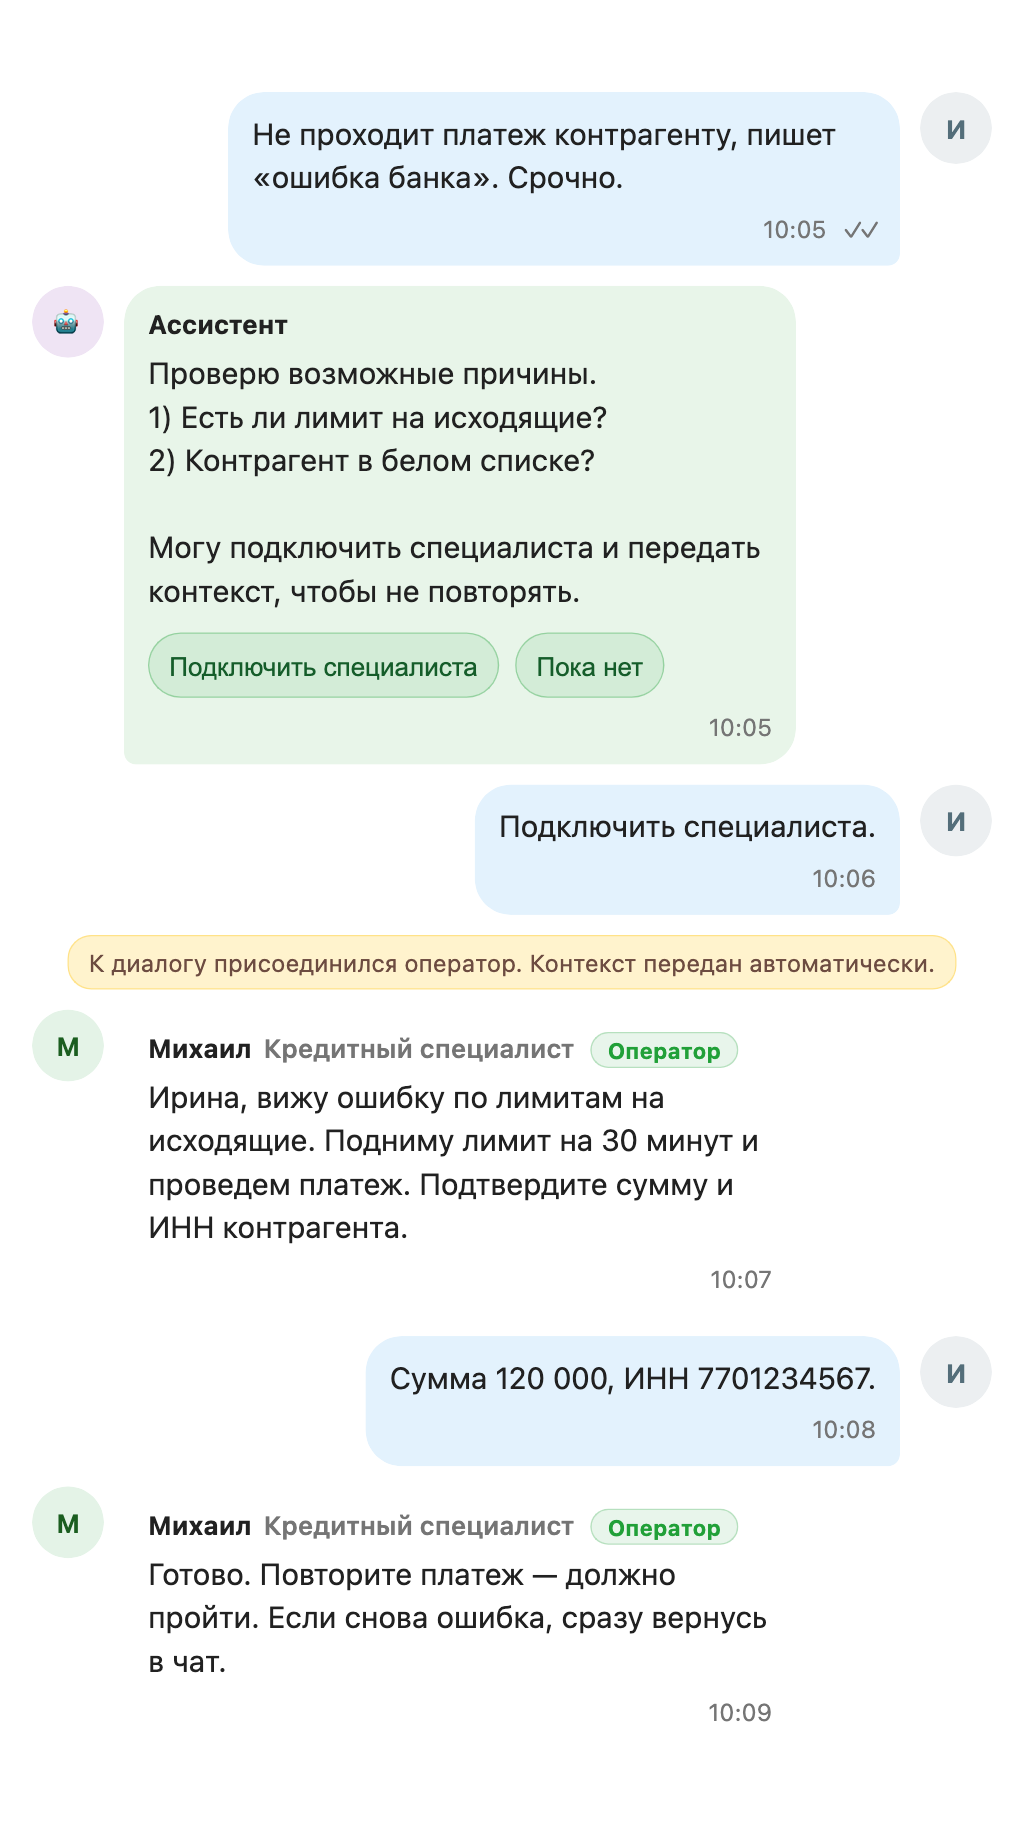Screen dimensions: 1024x1822
Task: Click the «Михаил» name in his first message
Action: (x=199, y=1050)
